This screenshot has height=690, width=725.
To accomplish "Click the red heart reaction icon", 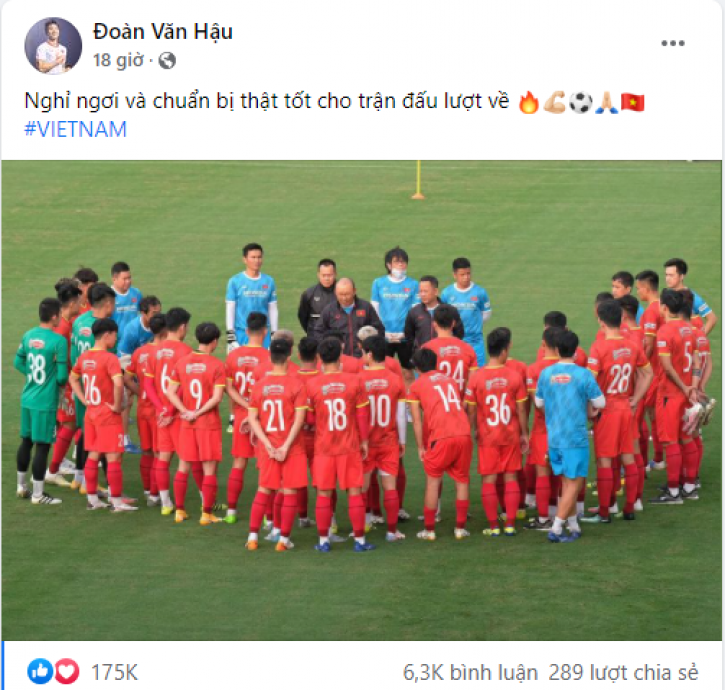I will coord(67,671).
